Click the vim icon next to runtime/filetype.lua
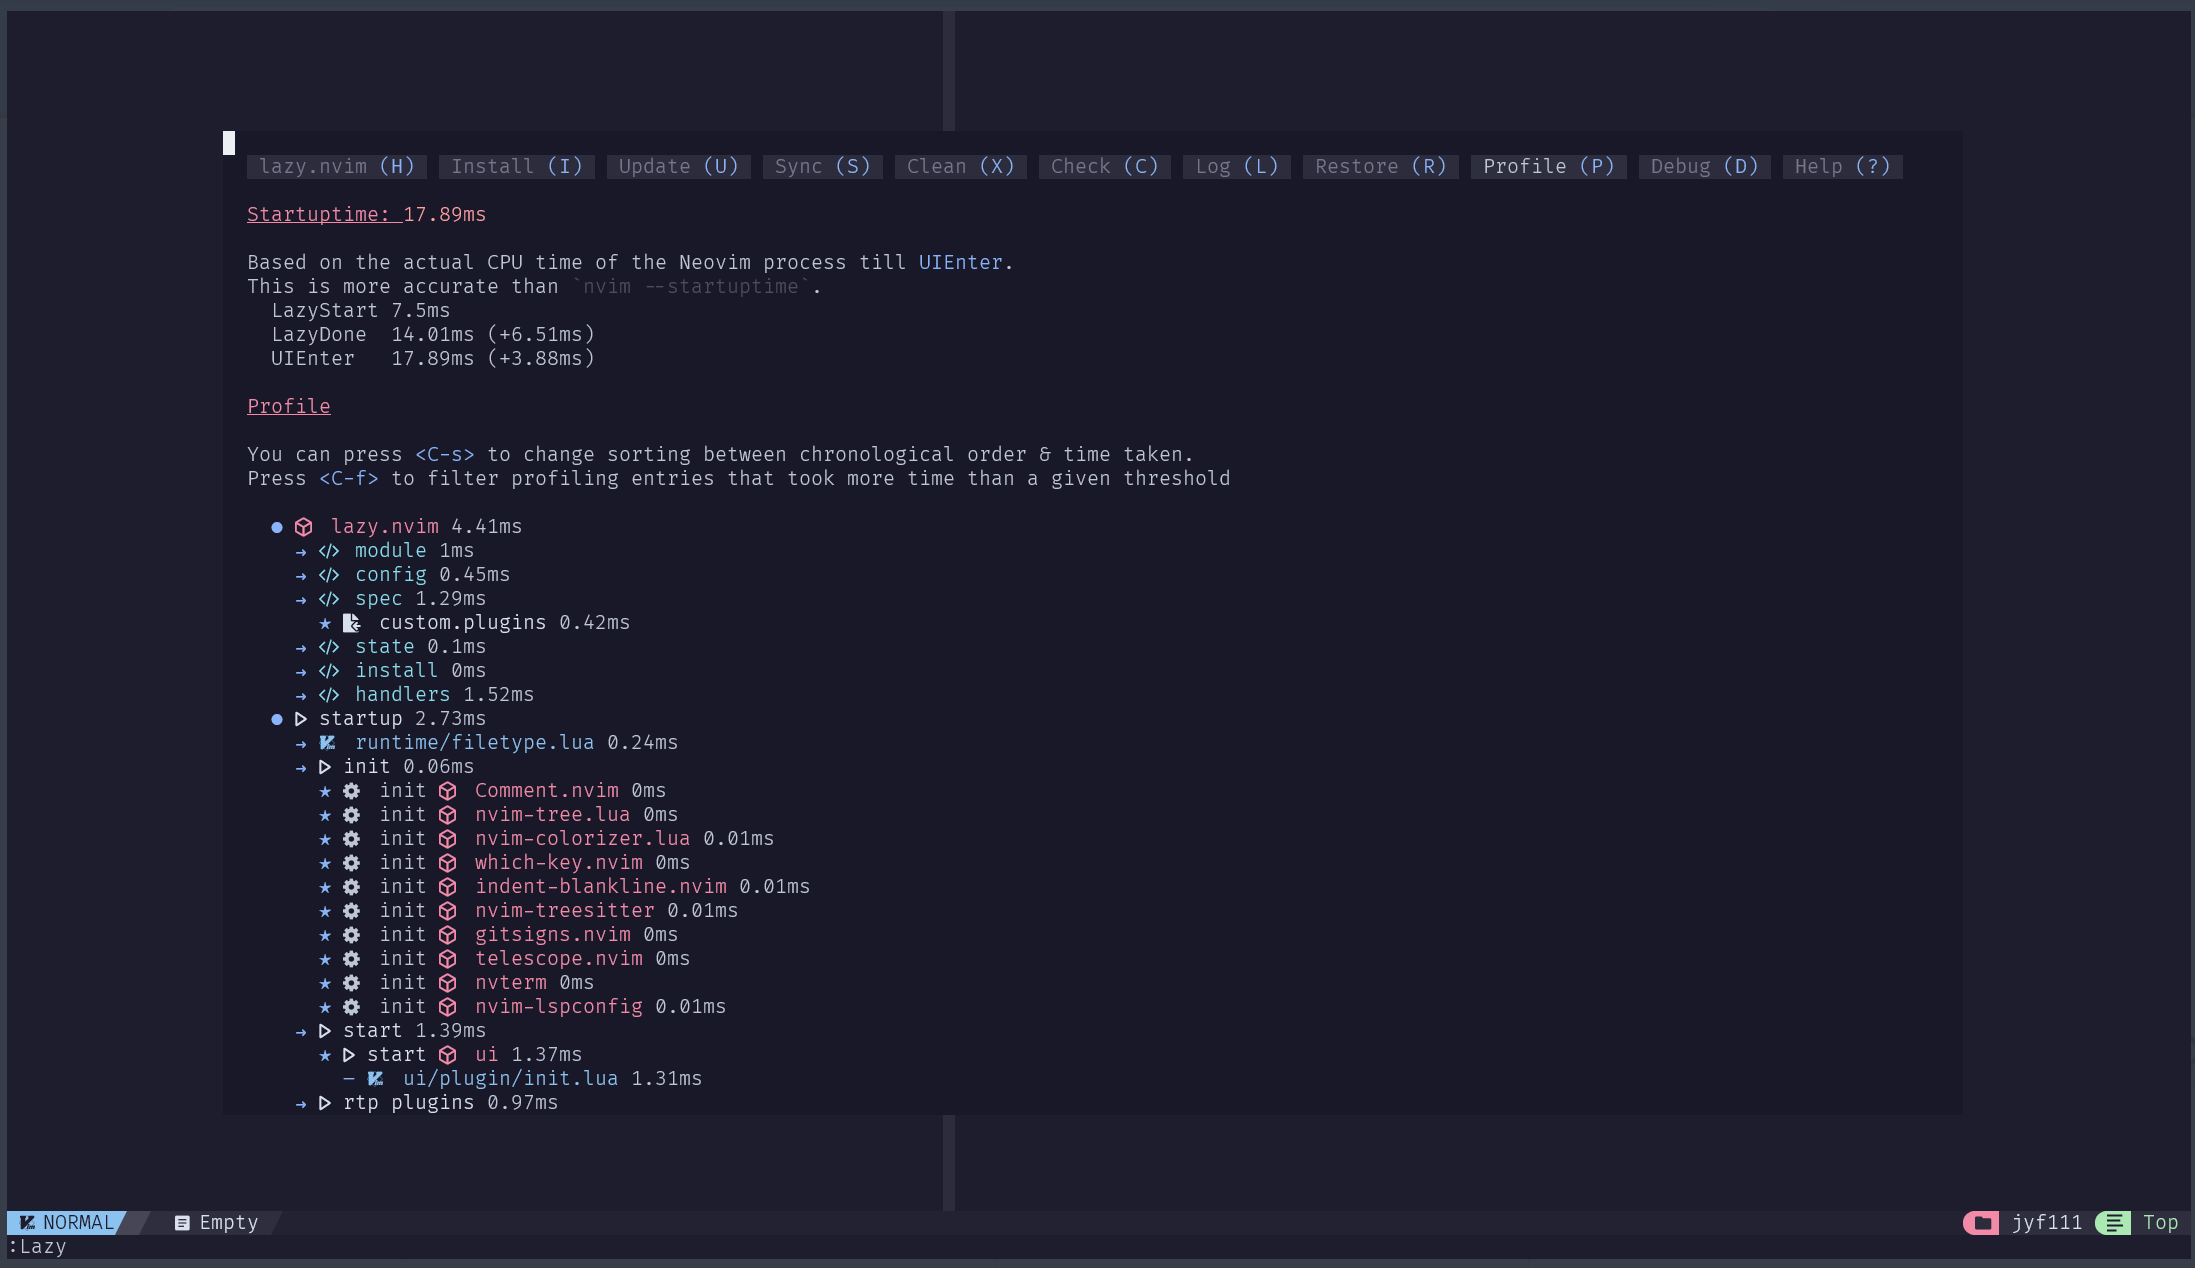Viewport: 2195px width, 1268px height. [327, 743]
